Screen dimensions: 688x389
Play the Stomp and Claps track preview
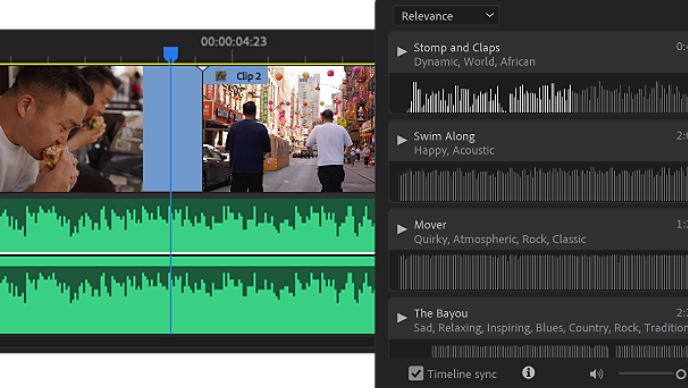[401, 51]
